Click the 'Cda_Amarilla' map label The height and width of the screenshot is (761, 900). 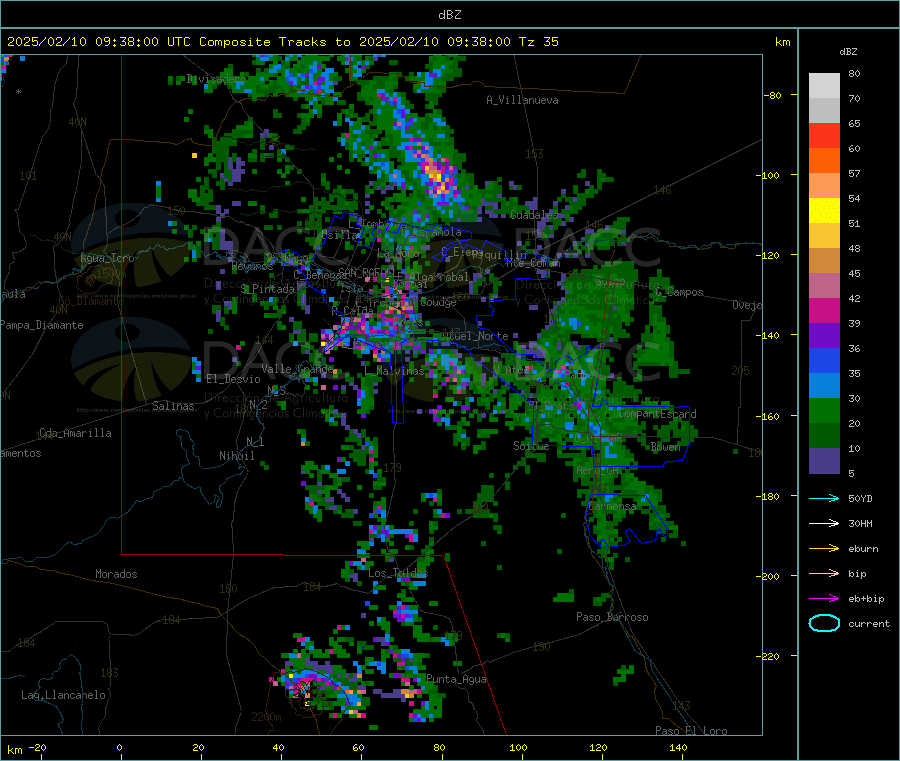(x=75, y=433)
